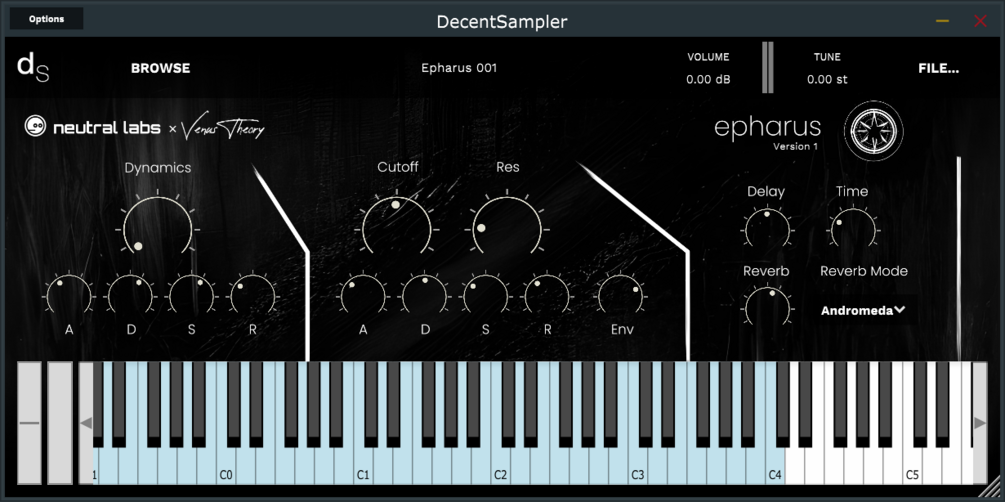This screenshot has width=1005, height=502.
Task: Click the modulation wheel
Action: 60,423
